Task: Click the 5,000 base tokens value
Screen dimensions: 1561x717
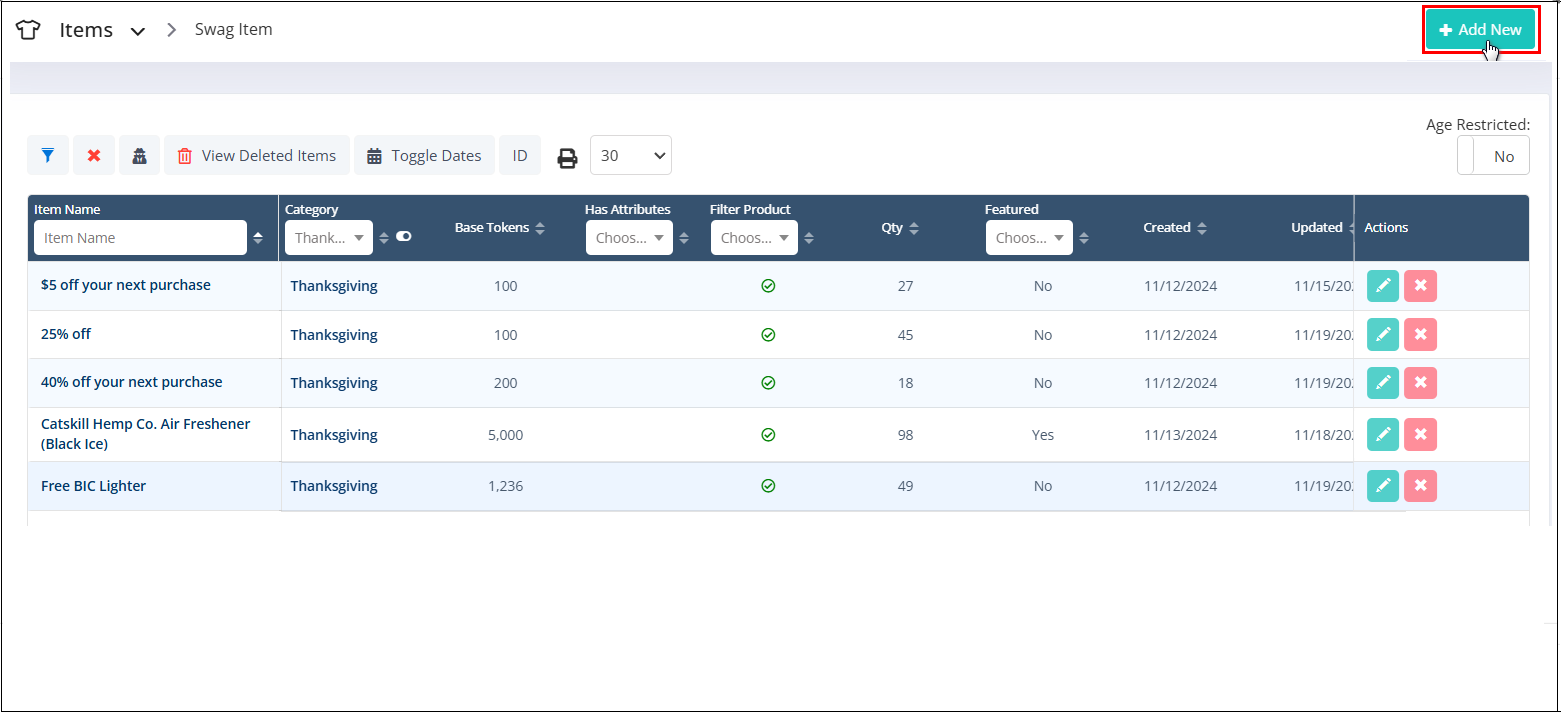Action: [506, 435]
